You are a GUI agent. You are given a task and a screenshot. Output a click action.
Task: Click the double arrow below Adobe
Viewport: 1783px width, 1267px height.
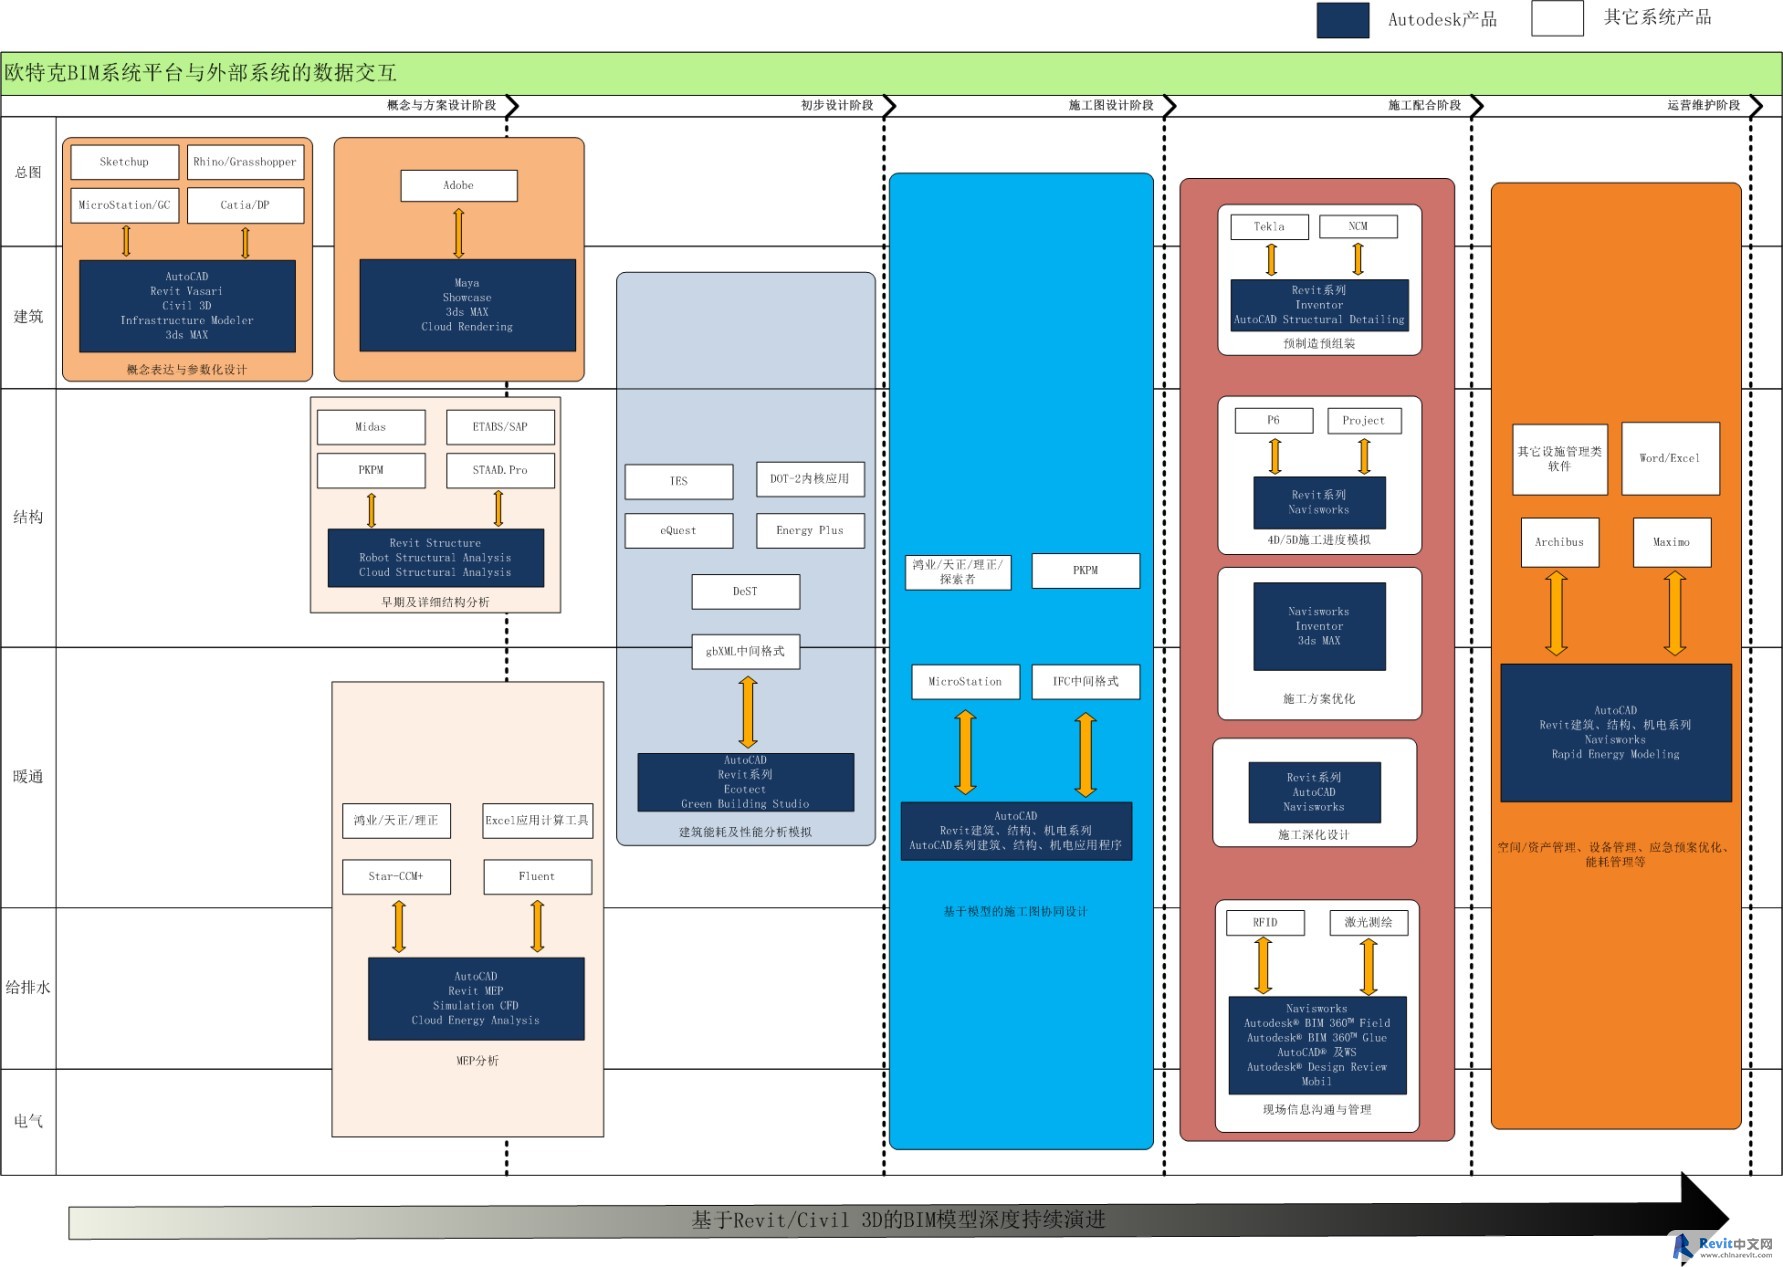459,232
